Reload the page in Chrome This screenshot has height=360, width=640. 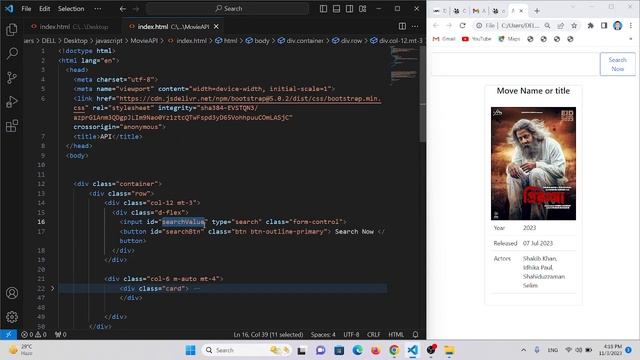click(462, 25)
